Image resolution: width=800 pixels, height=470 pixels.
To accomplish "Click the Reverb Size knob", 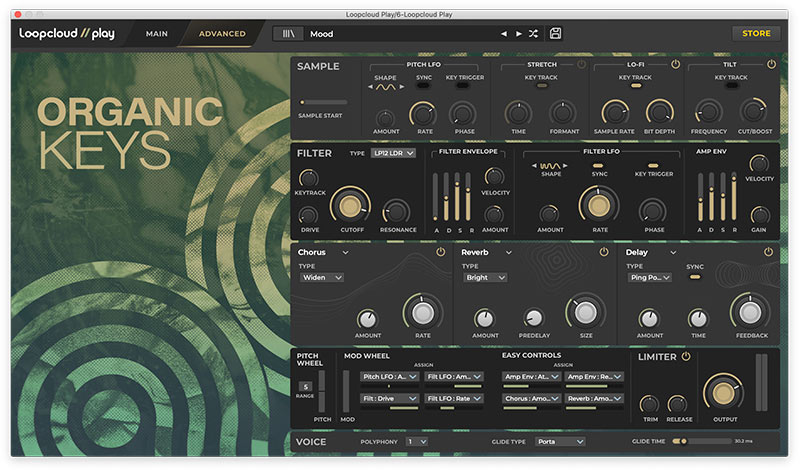I will tap(585, 312).
